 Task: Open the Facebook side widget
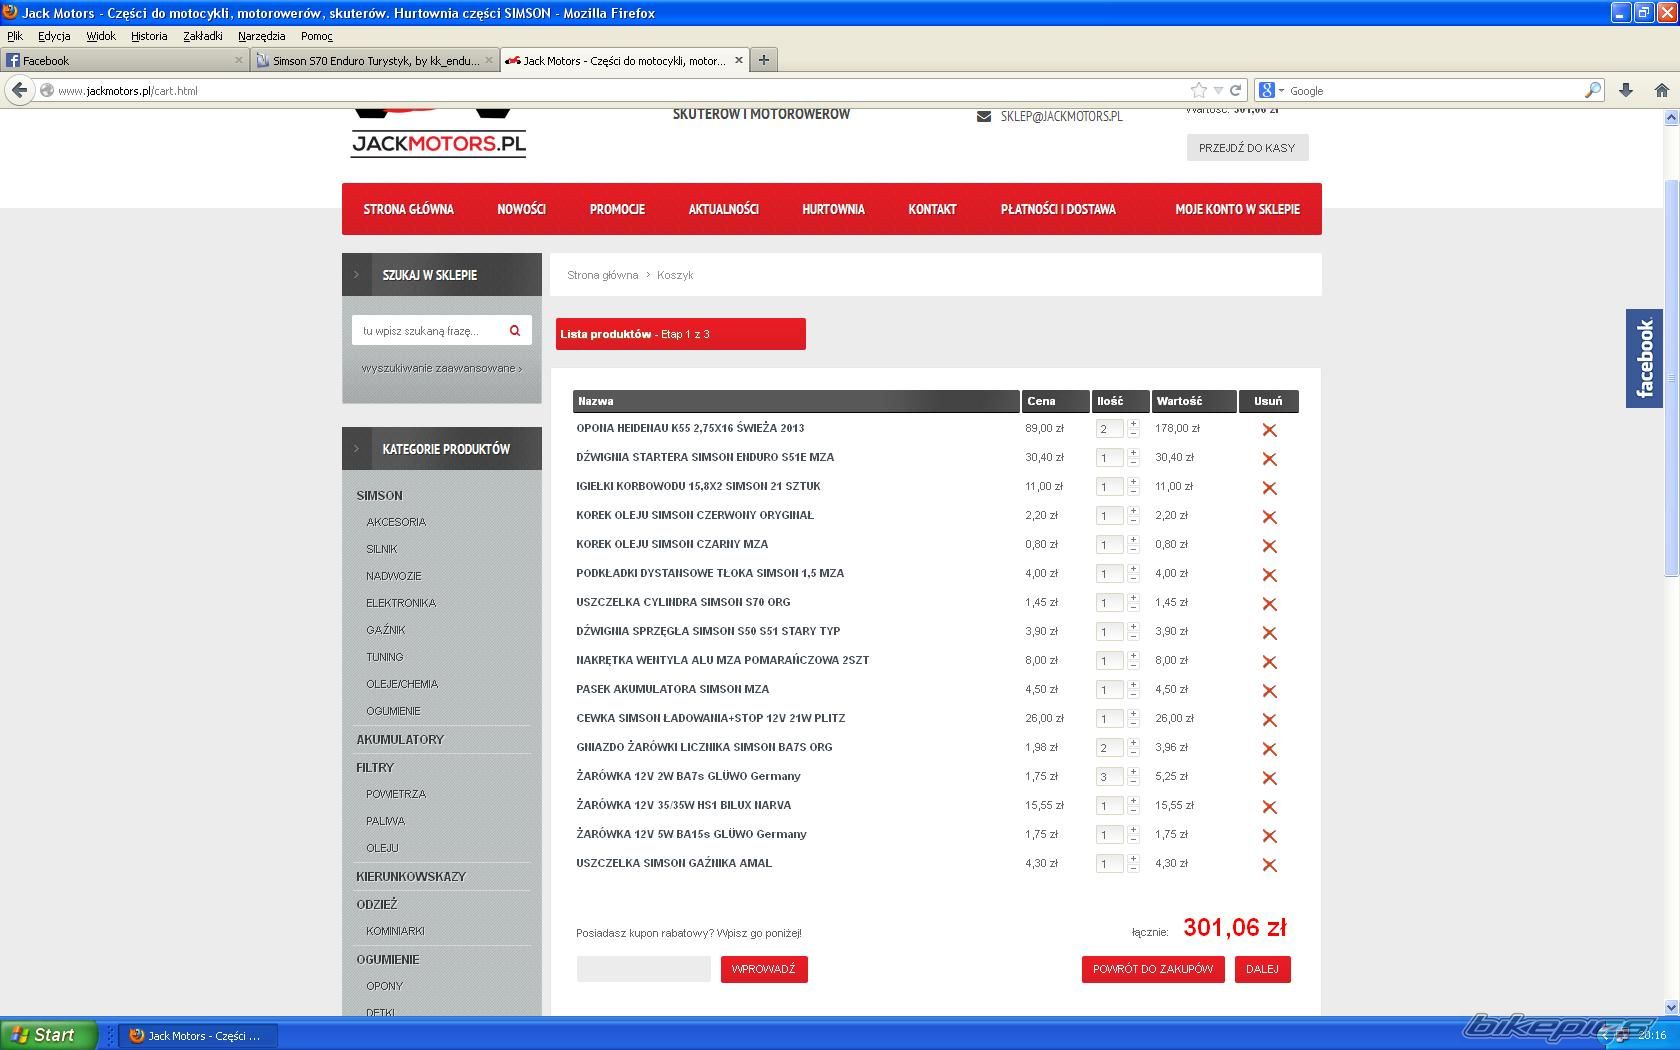(1644, 358)
